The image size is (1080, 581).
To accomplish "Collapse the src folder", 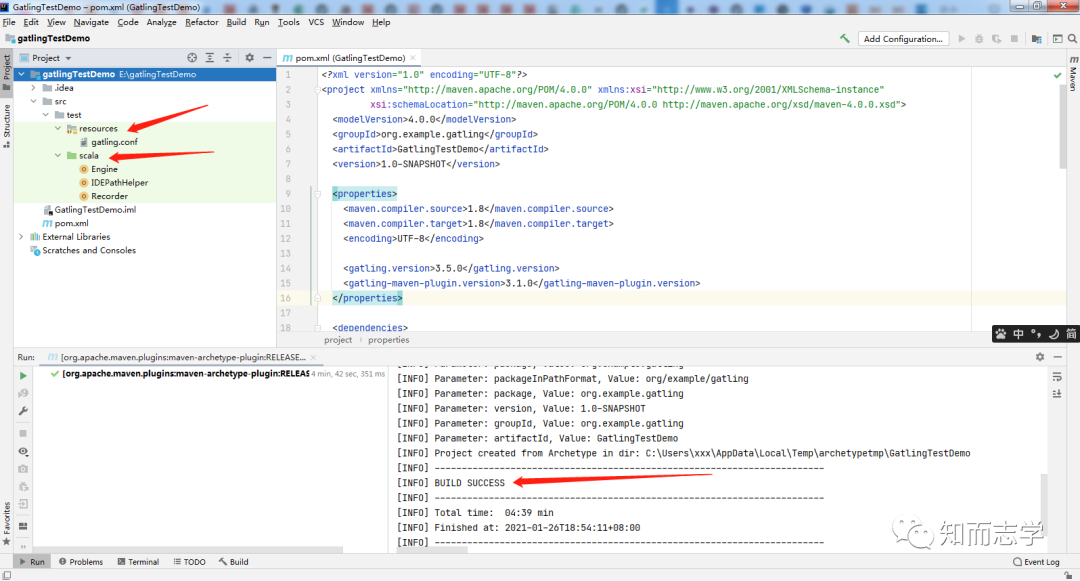I will [33, 101].
